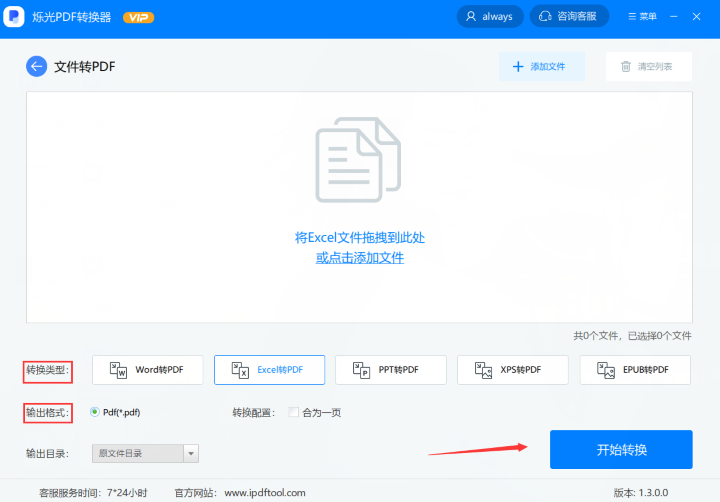The width and height of the screenshot is (720, 502).
Task: Select the Pdf(*.pdf) output format radio
Action: pos(95,412)
